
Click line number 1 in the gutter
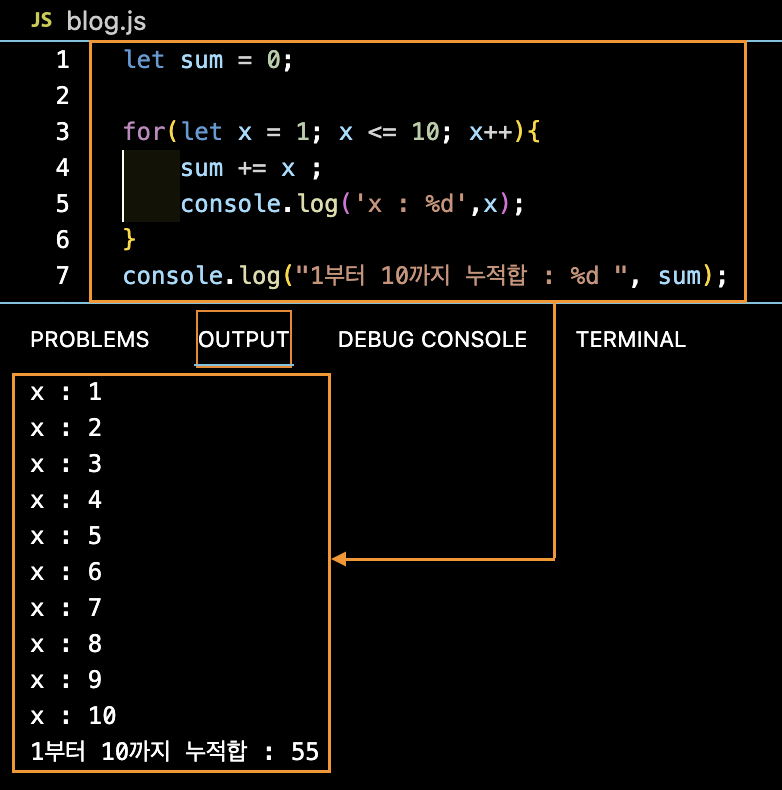(x=62, y=60)
